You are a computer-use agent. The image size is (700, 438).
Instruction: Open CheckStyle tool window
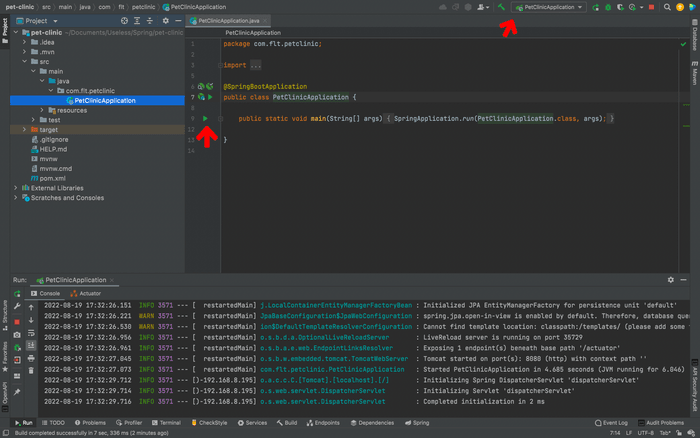pos(209,423)
